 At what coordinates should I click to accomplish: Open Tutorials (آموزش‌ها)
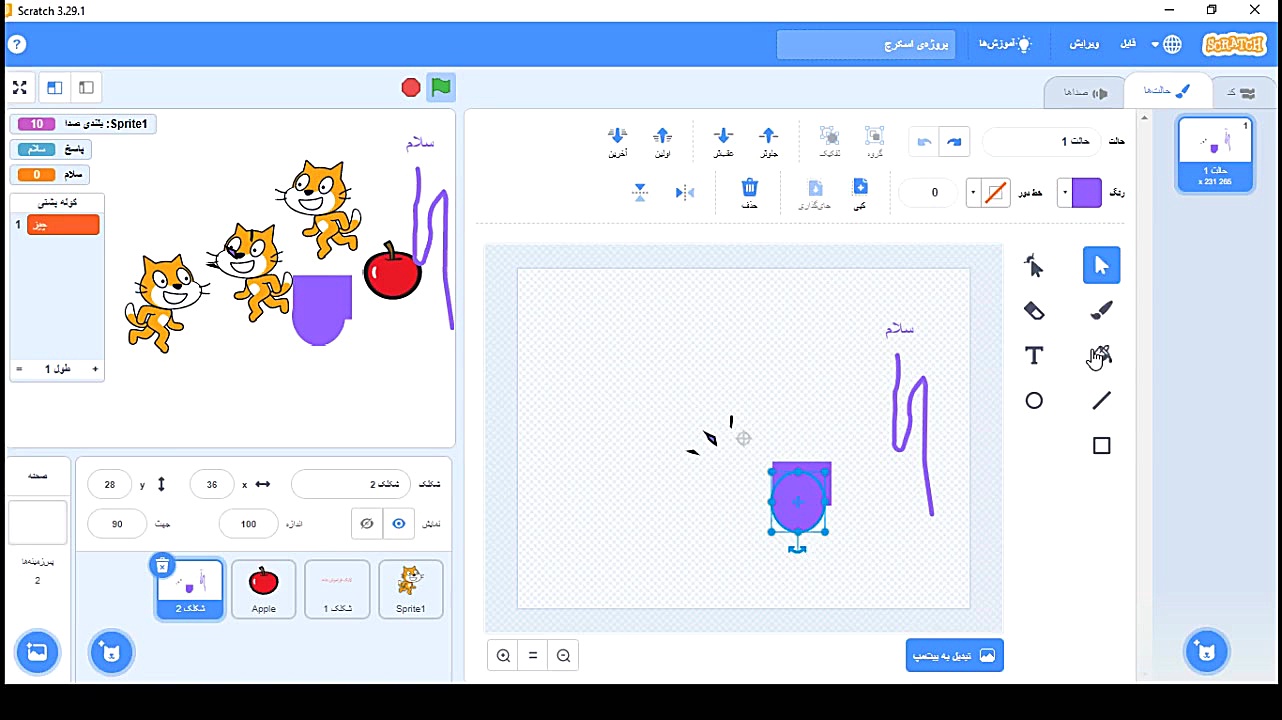1005,44
